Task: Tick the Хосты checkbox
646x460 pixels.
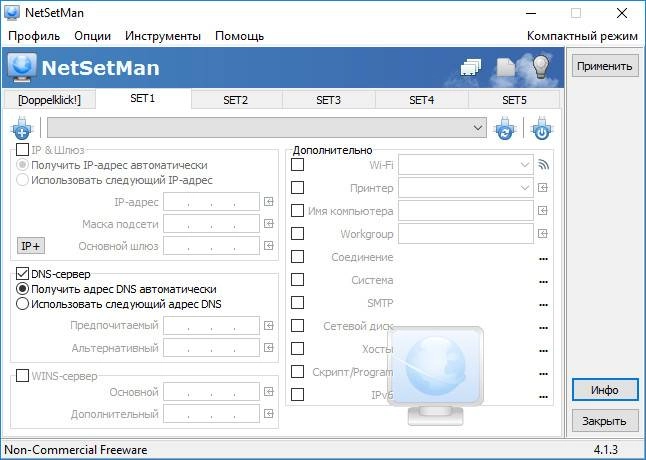Action: pyautogui.click(x=297, y=348)
